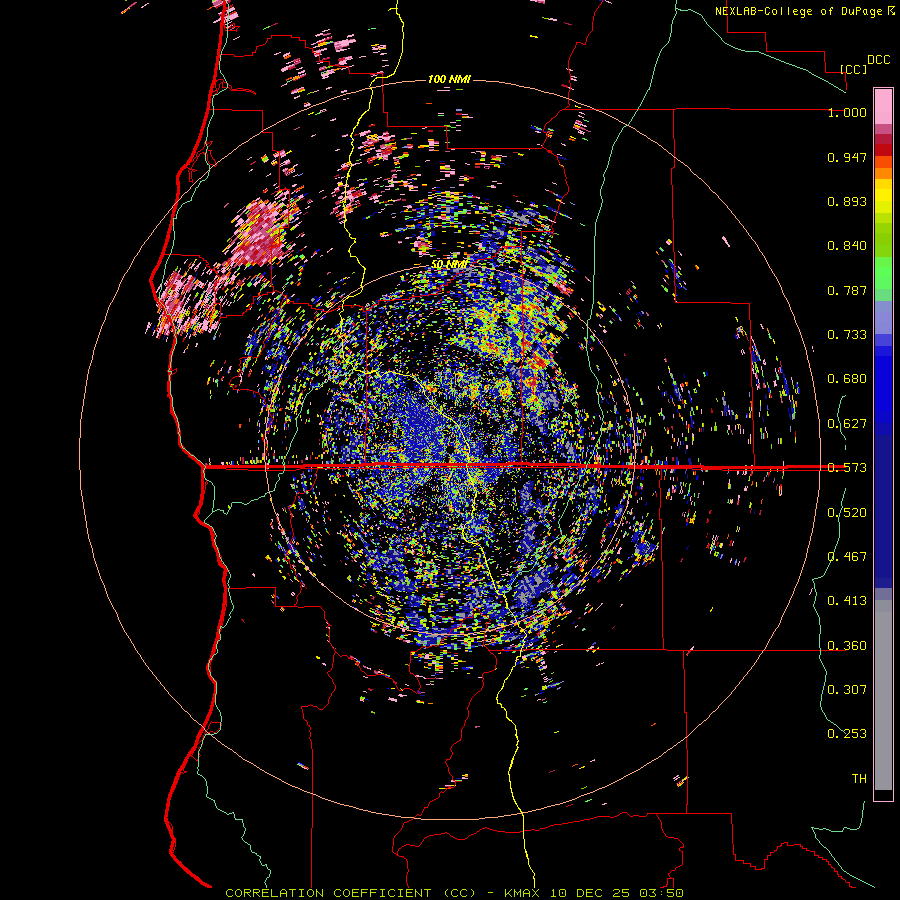This screenshot has width=900, height=900.
Task: Click the Correlation Coefficient KMAX timestamp caption
Action: click(454, 893)
